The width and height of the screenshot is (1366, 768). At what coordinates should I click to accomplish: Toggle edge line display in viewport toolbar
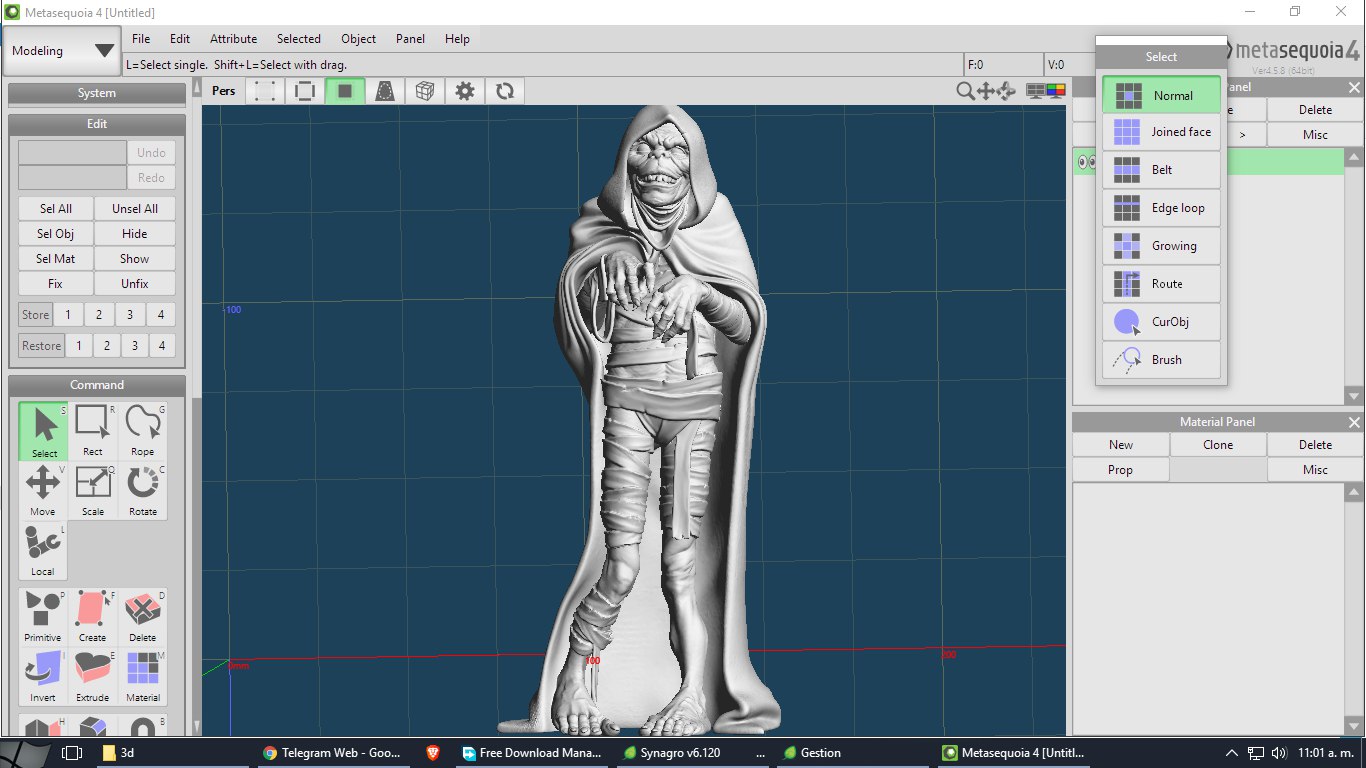click(305, 91)
